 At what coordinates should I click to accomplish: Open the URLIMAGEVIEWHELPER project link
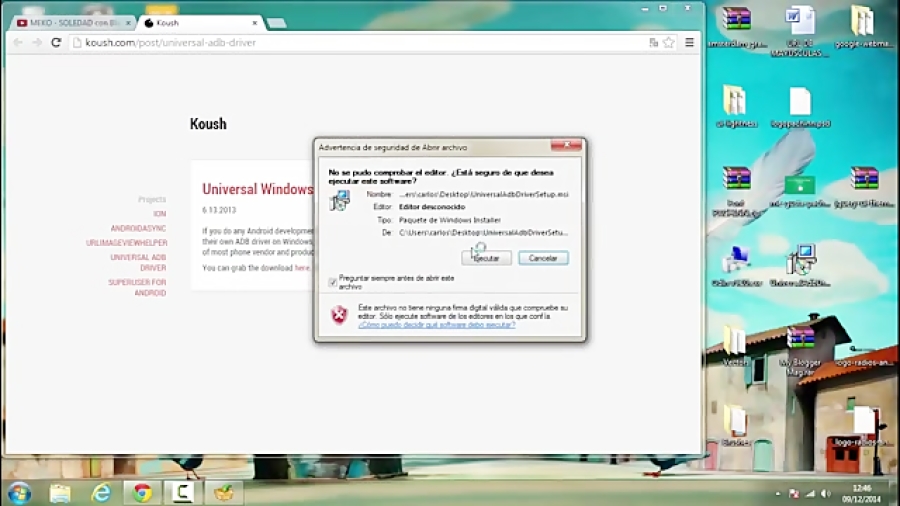coord(127,243)
